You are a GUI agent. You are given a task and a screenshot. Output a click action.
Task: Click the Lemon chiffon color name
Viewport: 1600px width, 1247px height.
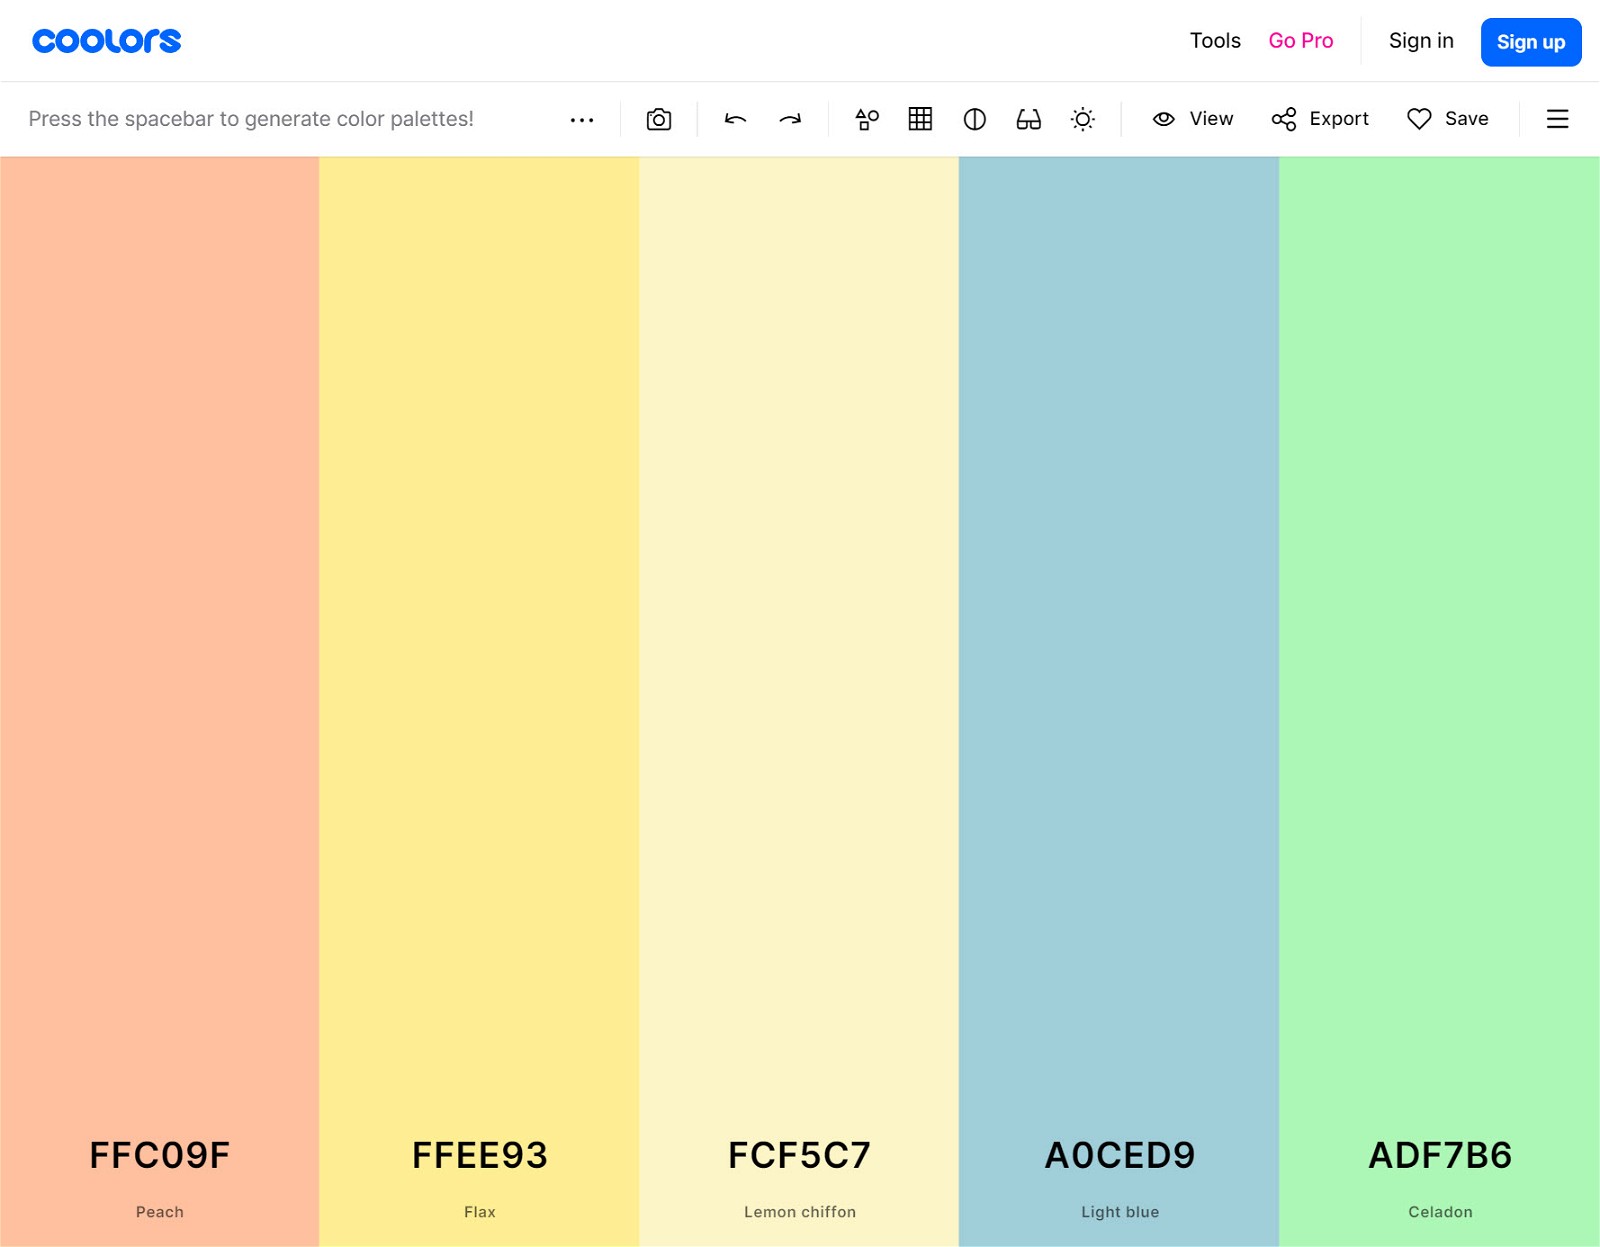[x=800, y=1212]
